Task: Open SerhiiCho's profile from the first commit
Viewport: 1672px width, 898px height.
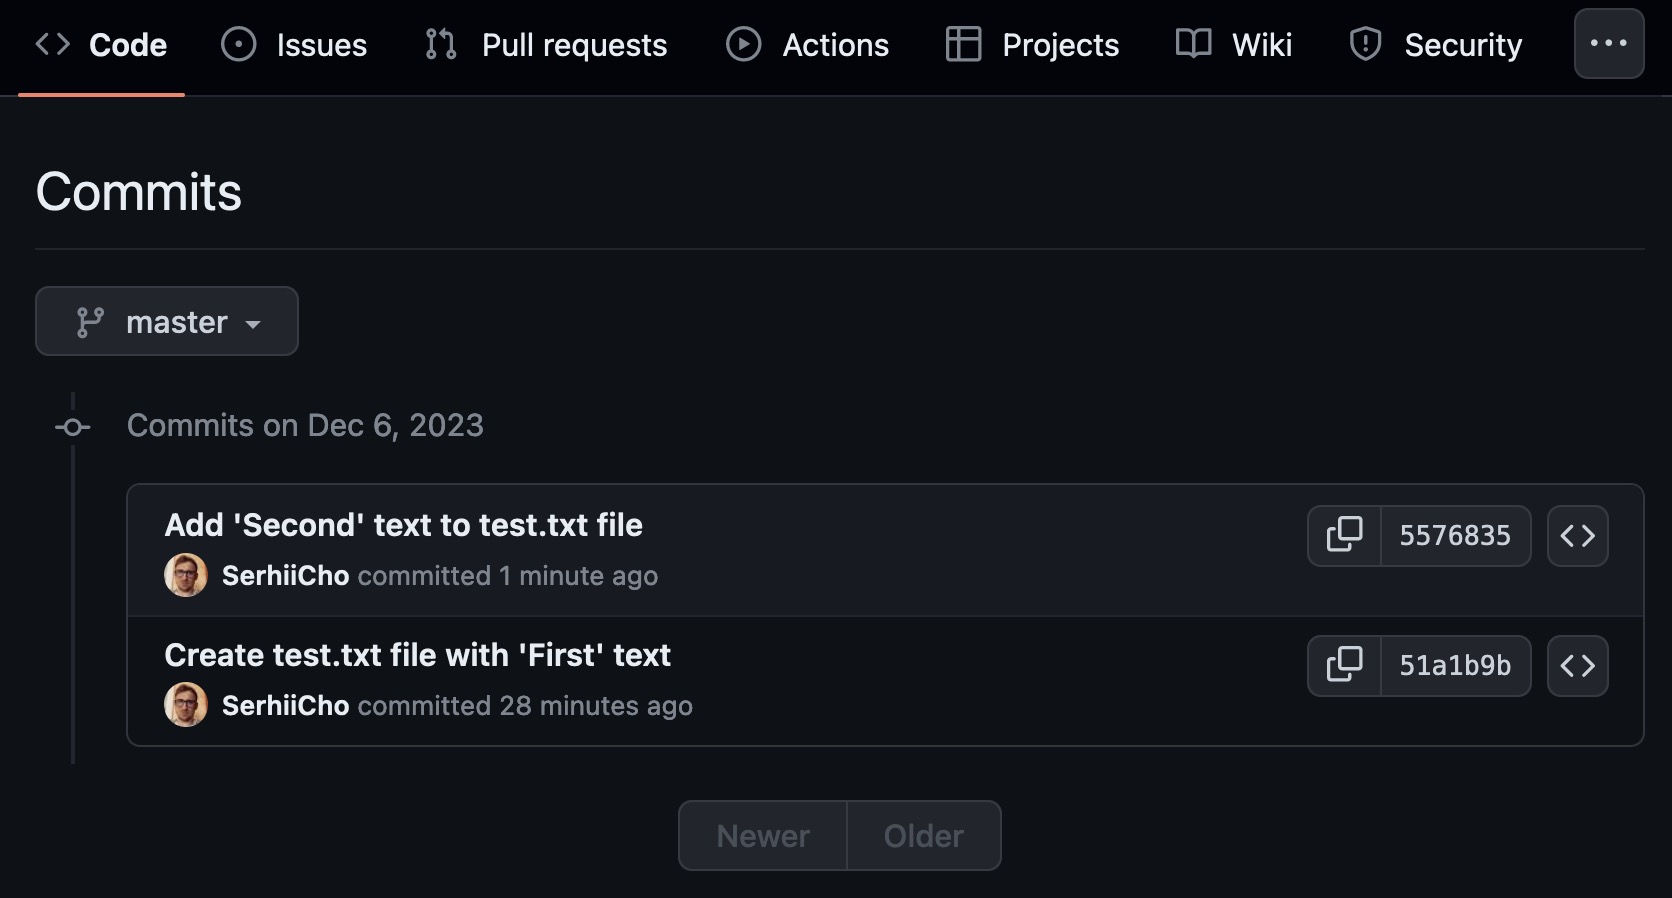Action: [x=285, y=576]
